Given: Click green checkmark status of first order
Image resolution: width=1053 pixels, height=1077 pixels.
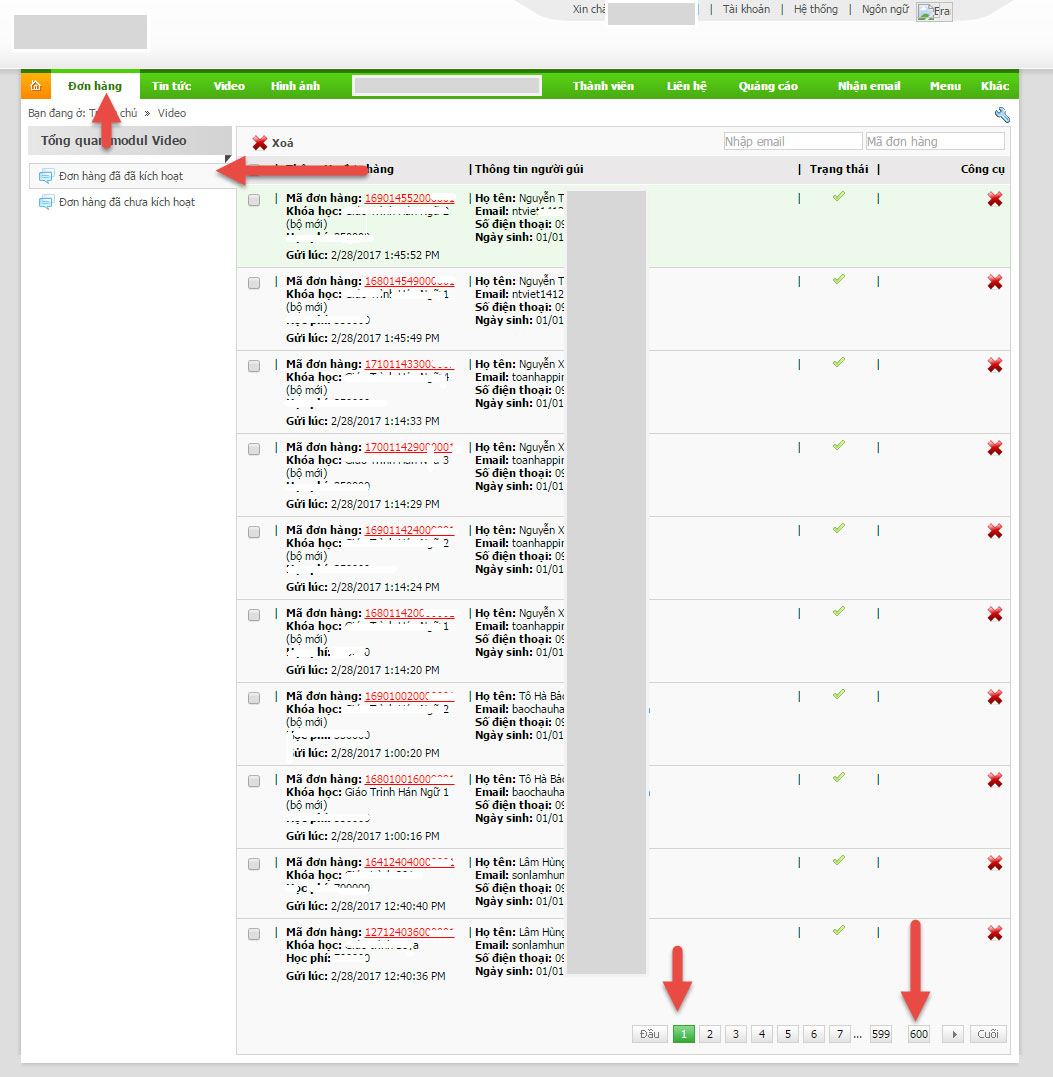Looking at the screenshot, I should pos(838,196).
